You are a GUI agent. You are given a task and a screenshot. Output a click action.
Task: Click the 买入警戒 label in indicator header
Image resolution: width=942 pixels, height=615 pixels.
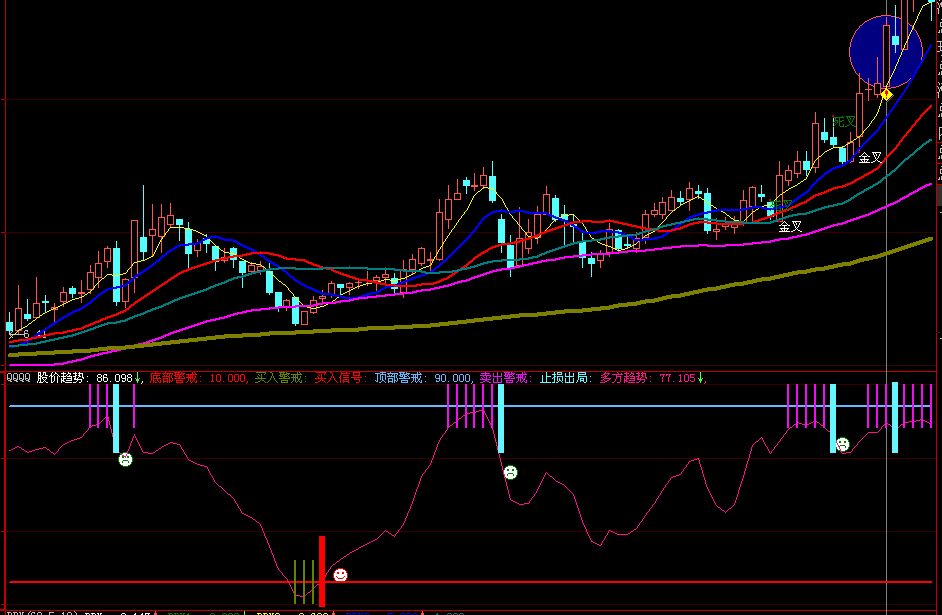click(279, 378)
